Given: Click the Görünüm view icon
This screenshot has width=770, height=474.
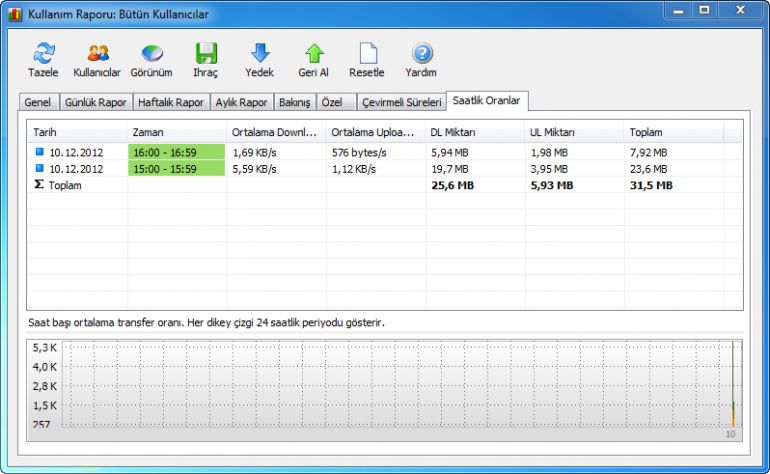Looking at the screenshot, I should point(152,54).
